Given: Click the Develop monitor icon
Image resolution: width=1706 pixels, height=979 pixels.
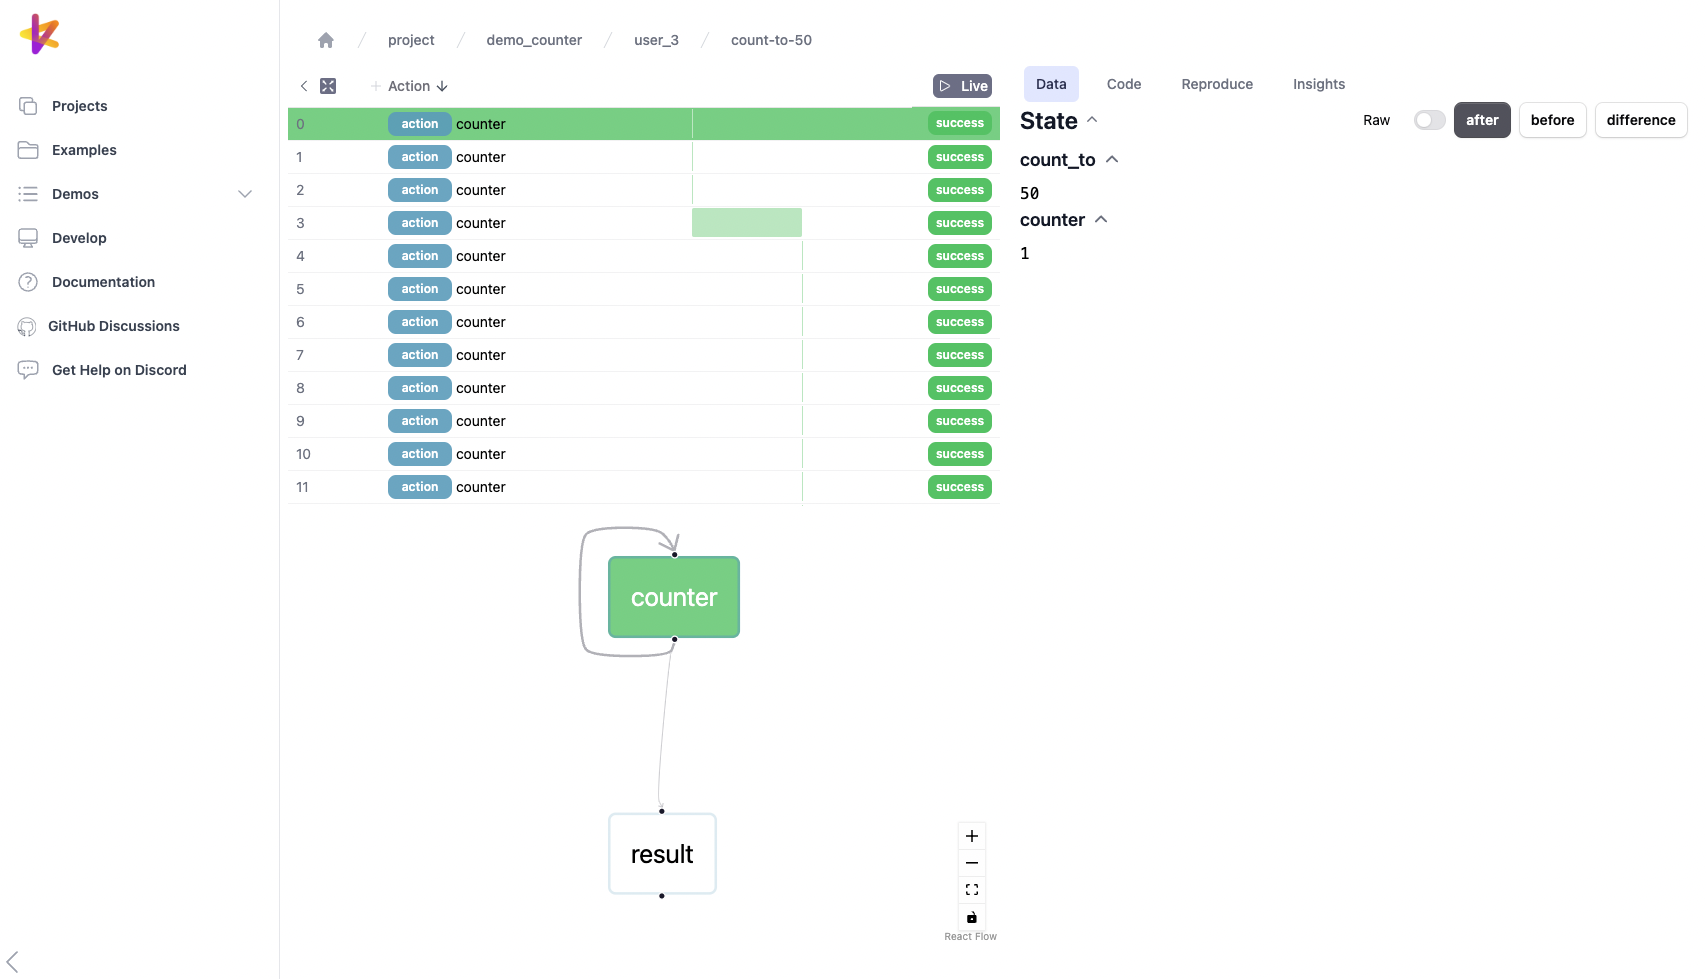Looking at the screenshot, I should coord(28,238).
